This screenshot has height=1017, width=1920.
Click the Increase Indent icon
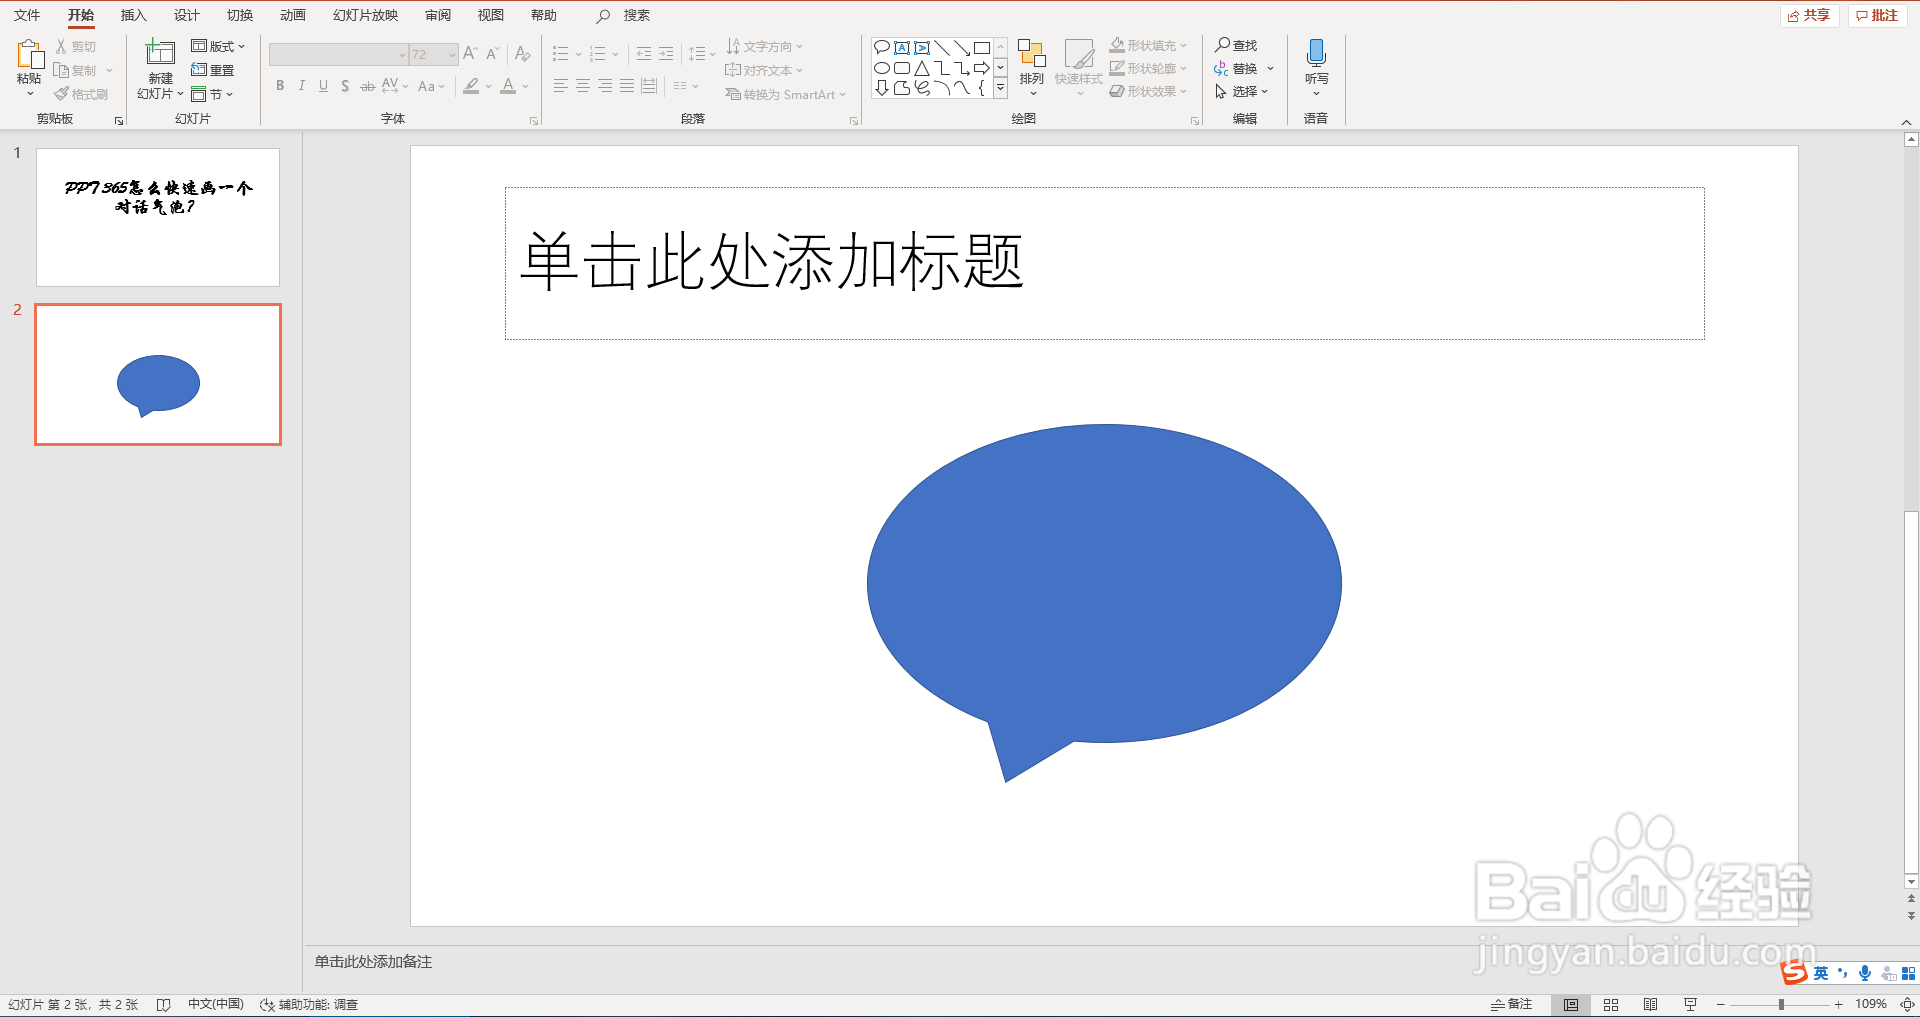(x=666, y=54)
